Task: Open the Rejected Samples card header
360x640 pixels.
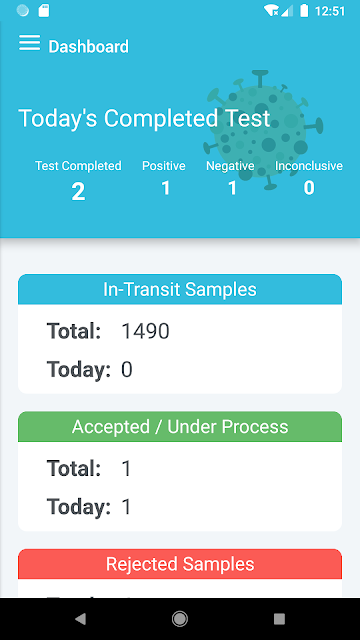Action: [x=180, y=564]
